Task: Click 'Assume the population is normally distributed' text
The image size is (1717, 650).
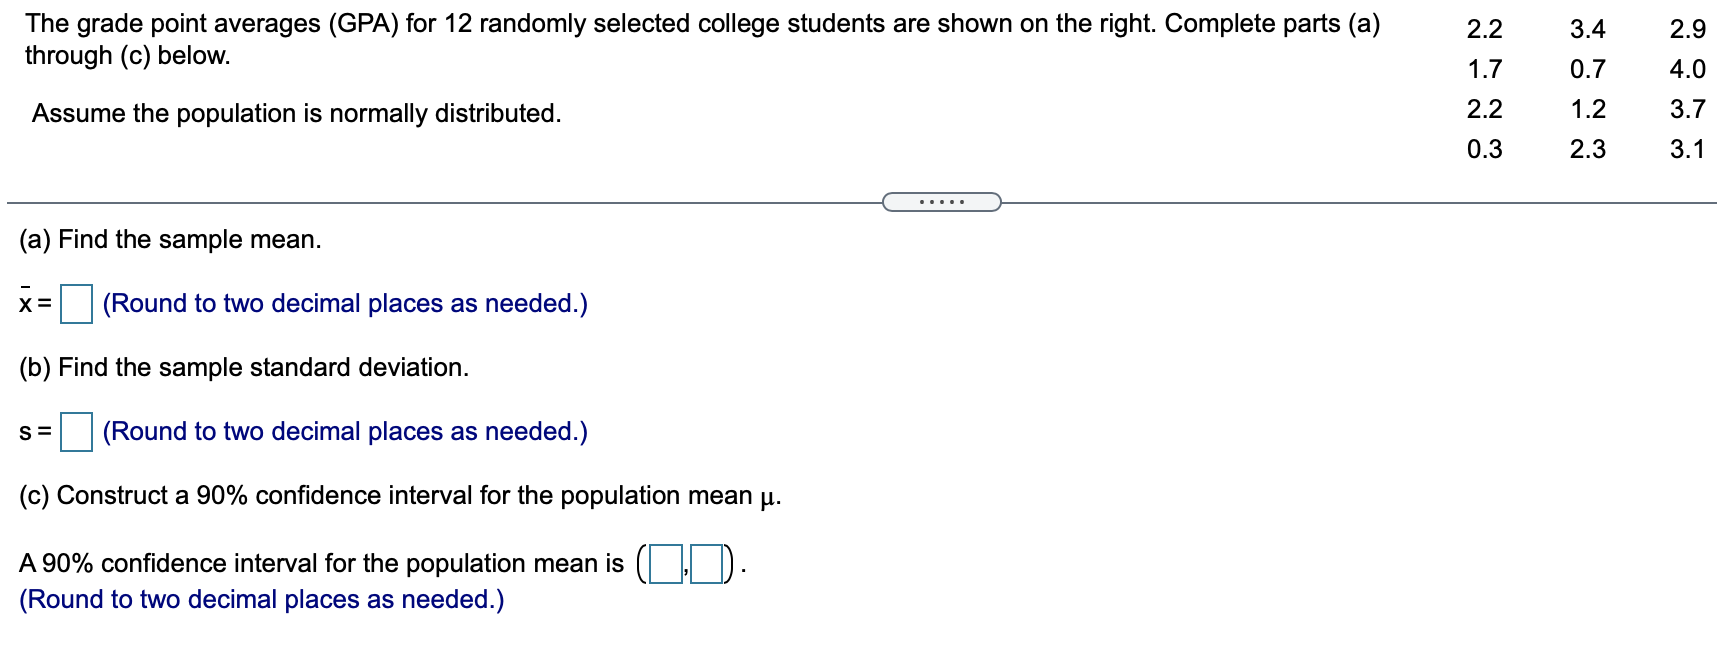Action: click(x=296, y=114)
